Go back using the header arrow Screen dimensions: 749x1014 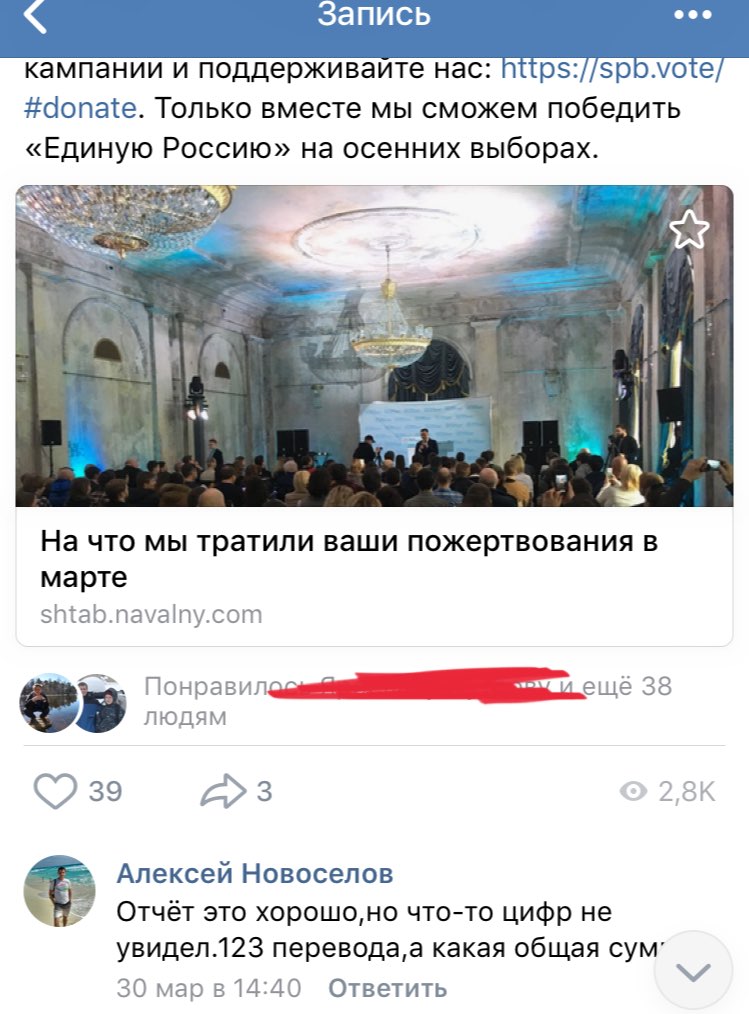point(35,16)
